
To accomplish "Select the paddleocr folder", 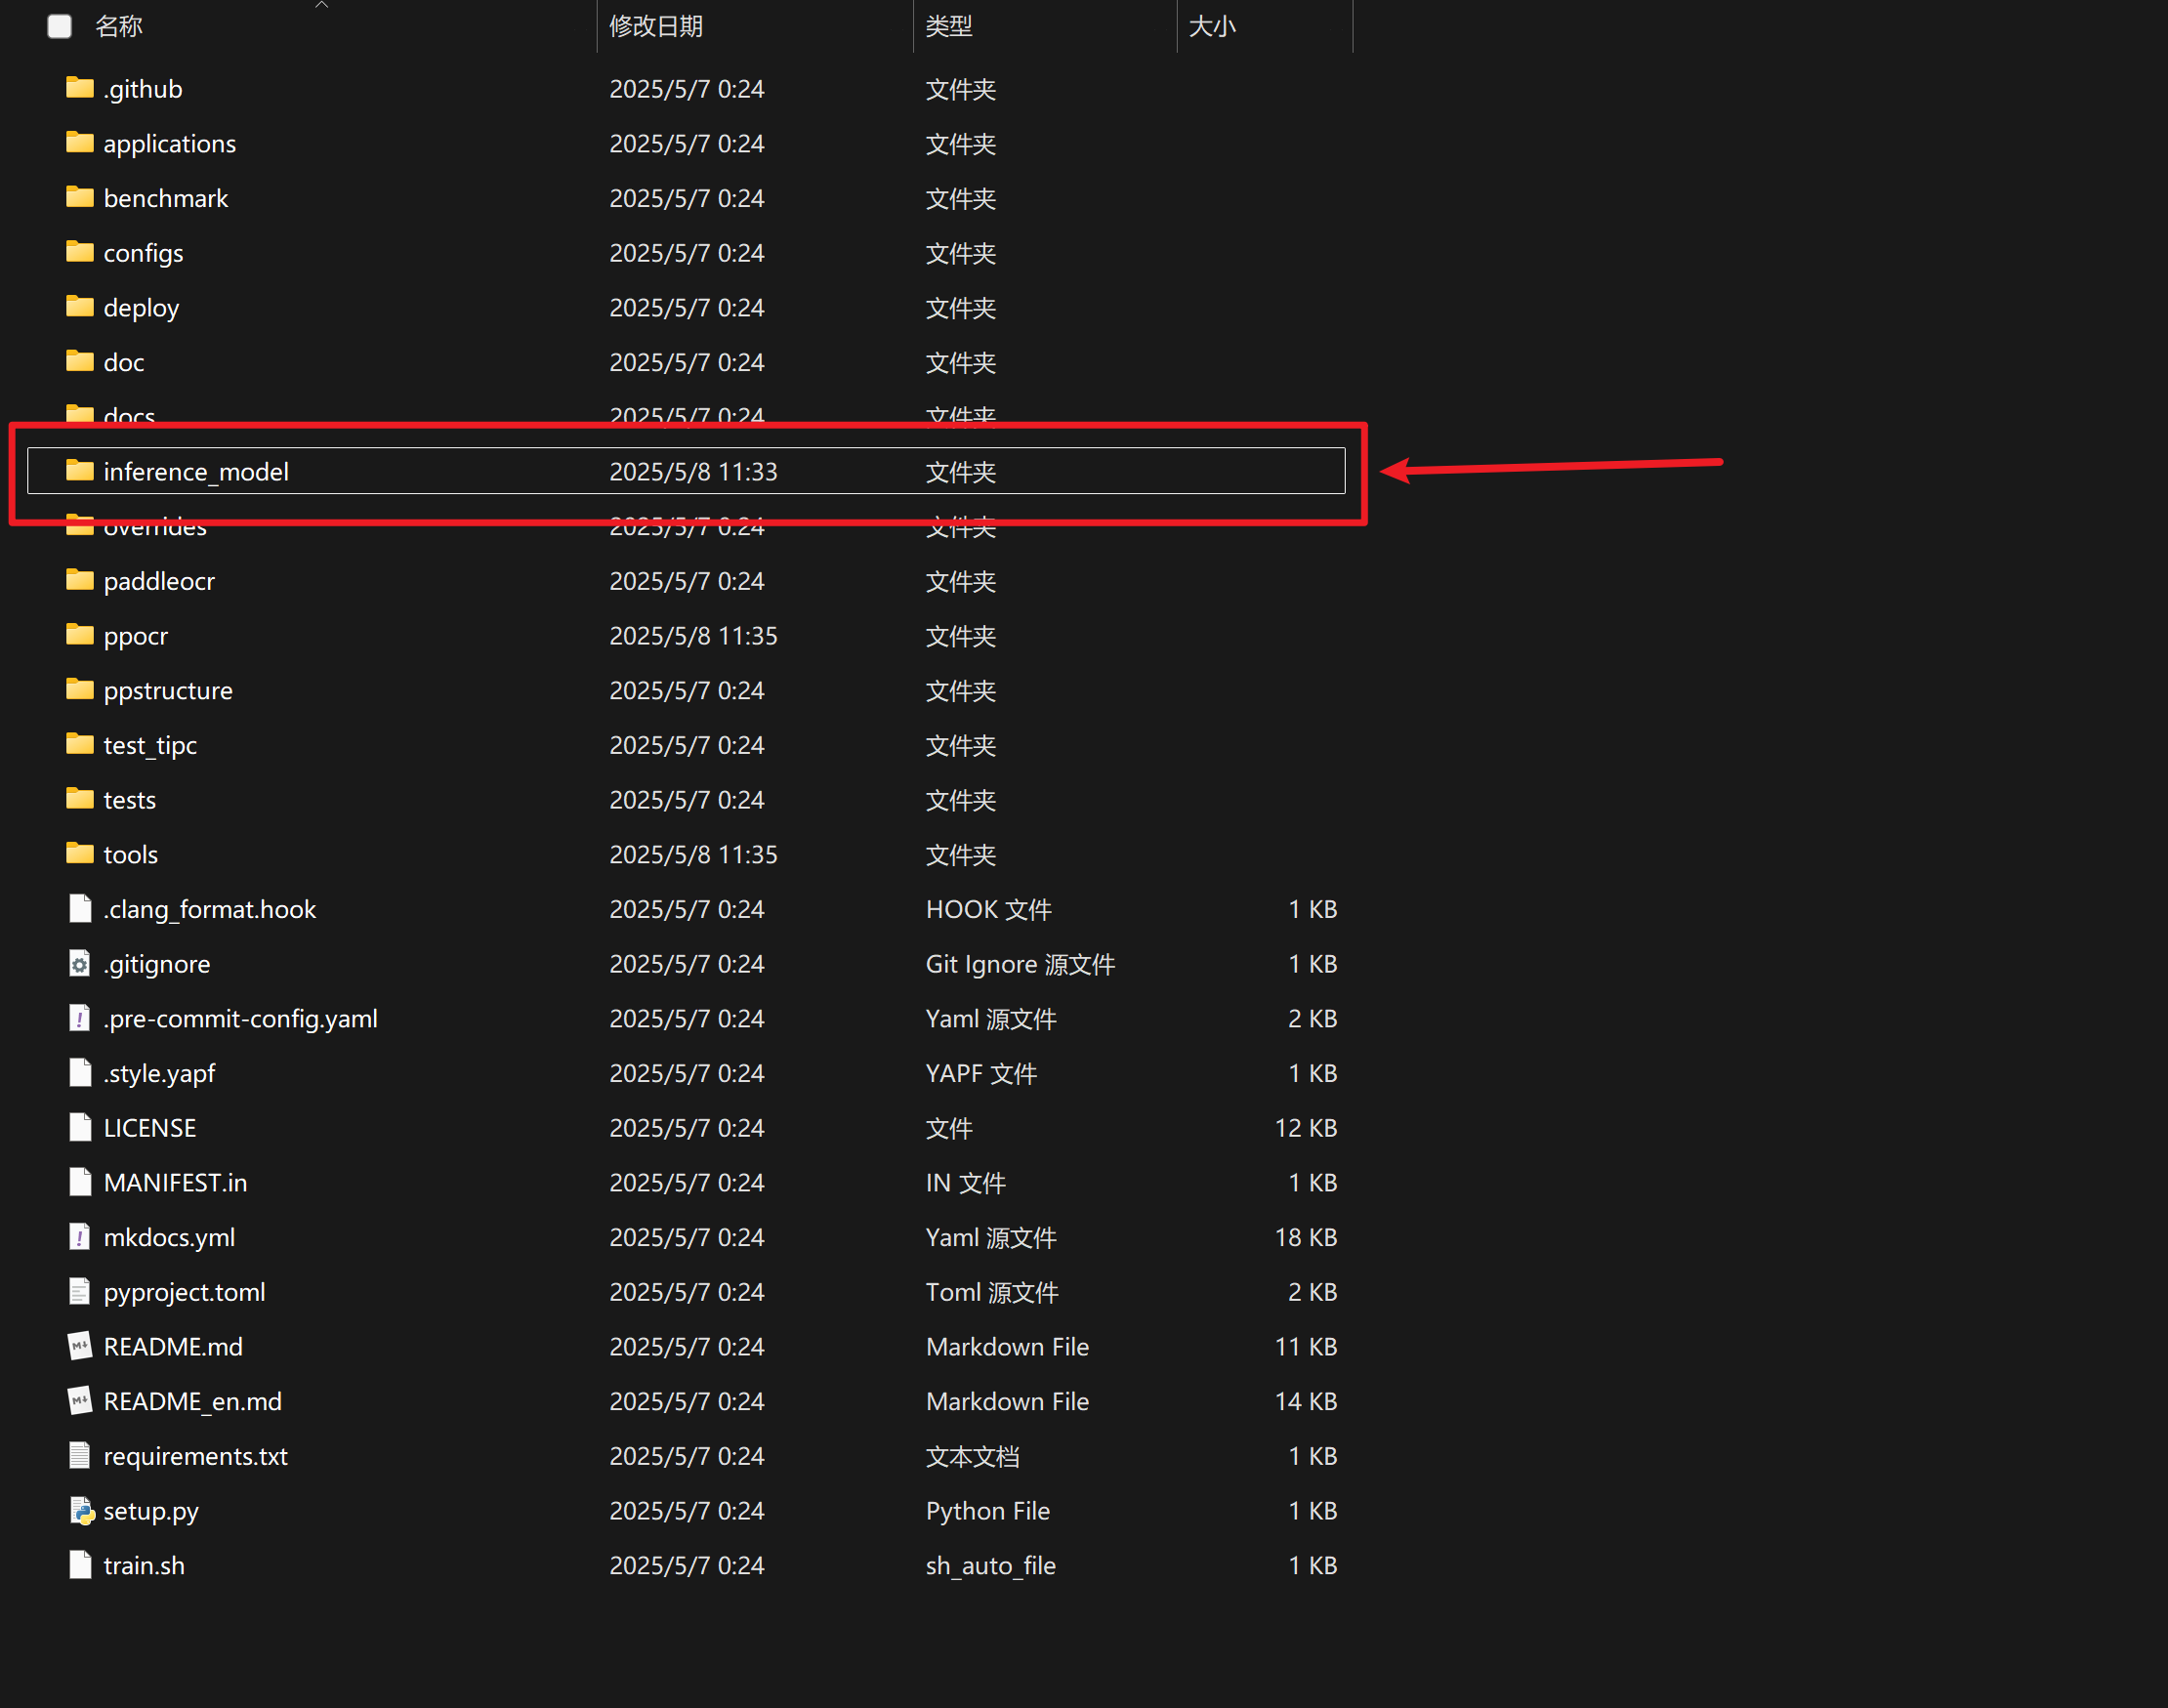I will tap(159, 581).
